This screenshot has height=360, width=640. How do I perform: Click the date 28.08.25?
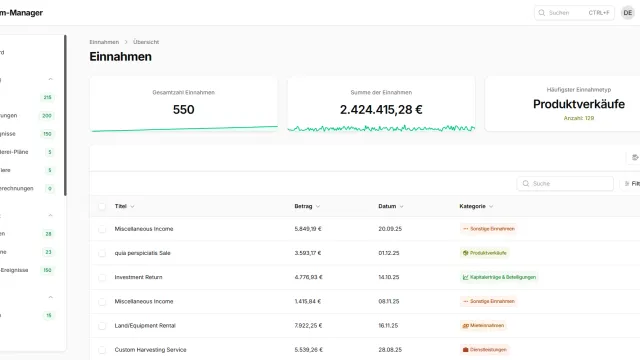[x=390, y=350]
